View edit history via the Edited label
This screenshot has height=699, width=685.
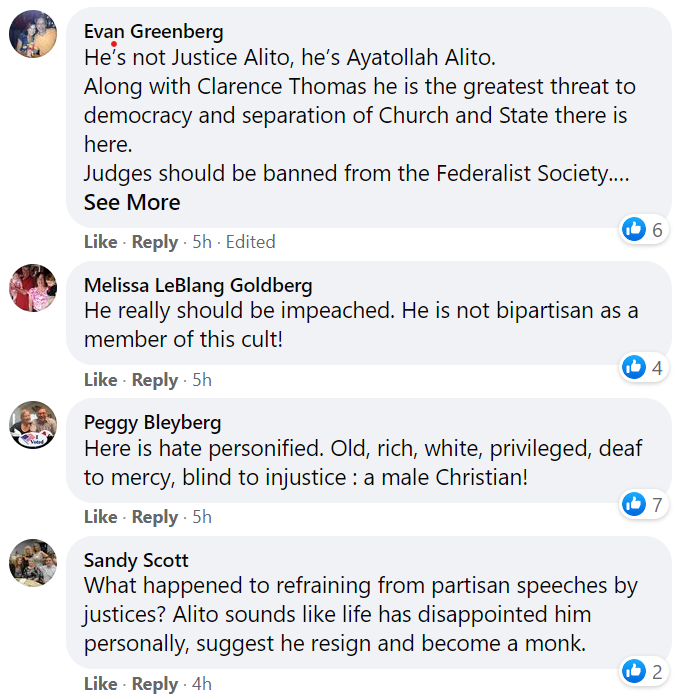[250, 242]
